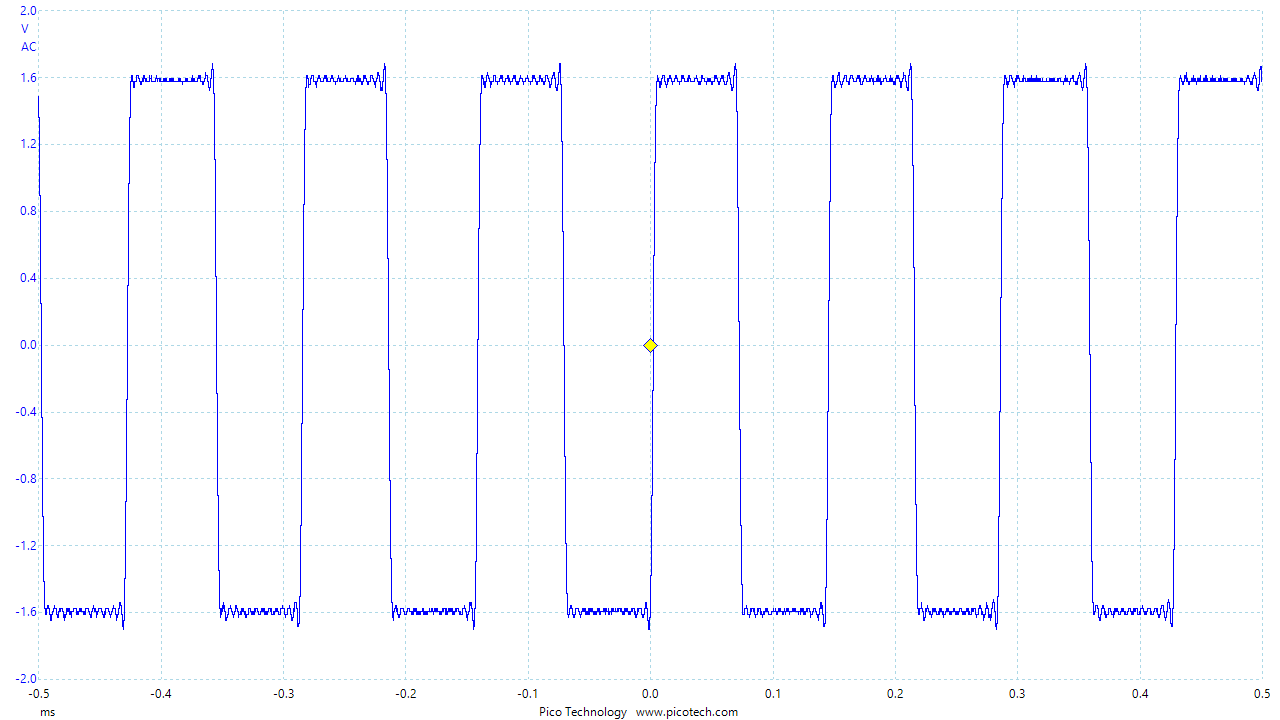
Task: Click the 0.5 time axis value
Action: [x=1262, y=693]
